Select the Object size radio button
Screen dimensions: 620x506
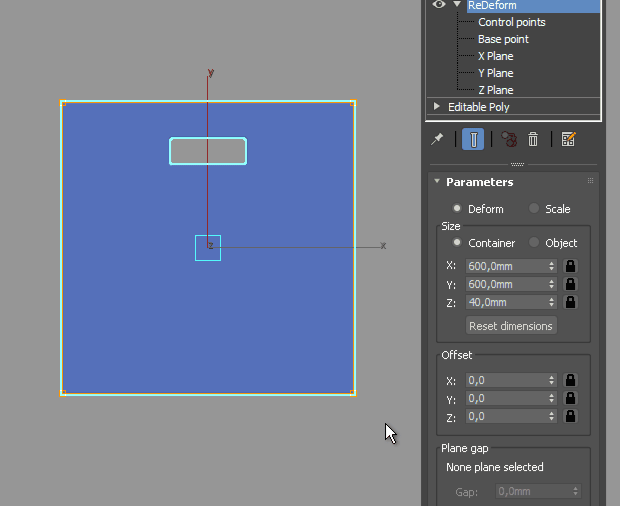tap(534, 243)
